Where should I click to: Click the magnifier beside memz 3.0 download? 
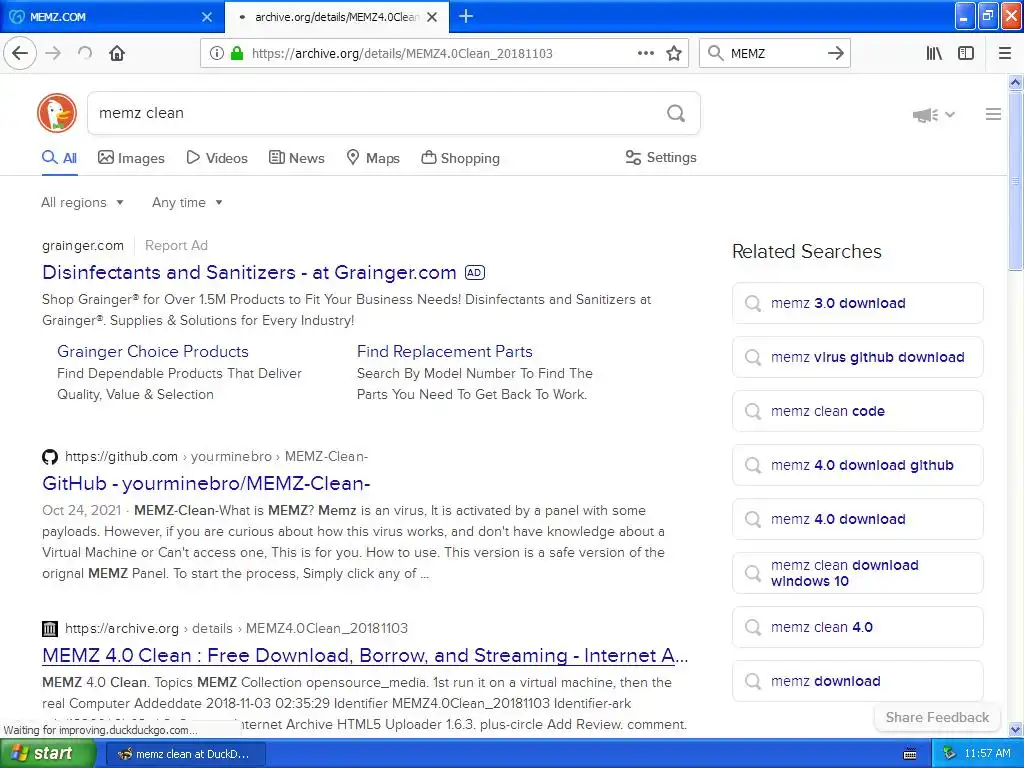pos(753,303)
